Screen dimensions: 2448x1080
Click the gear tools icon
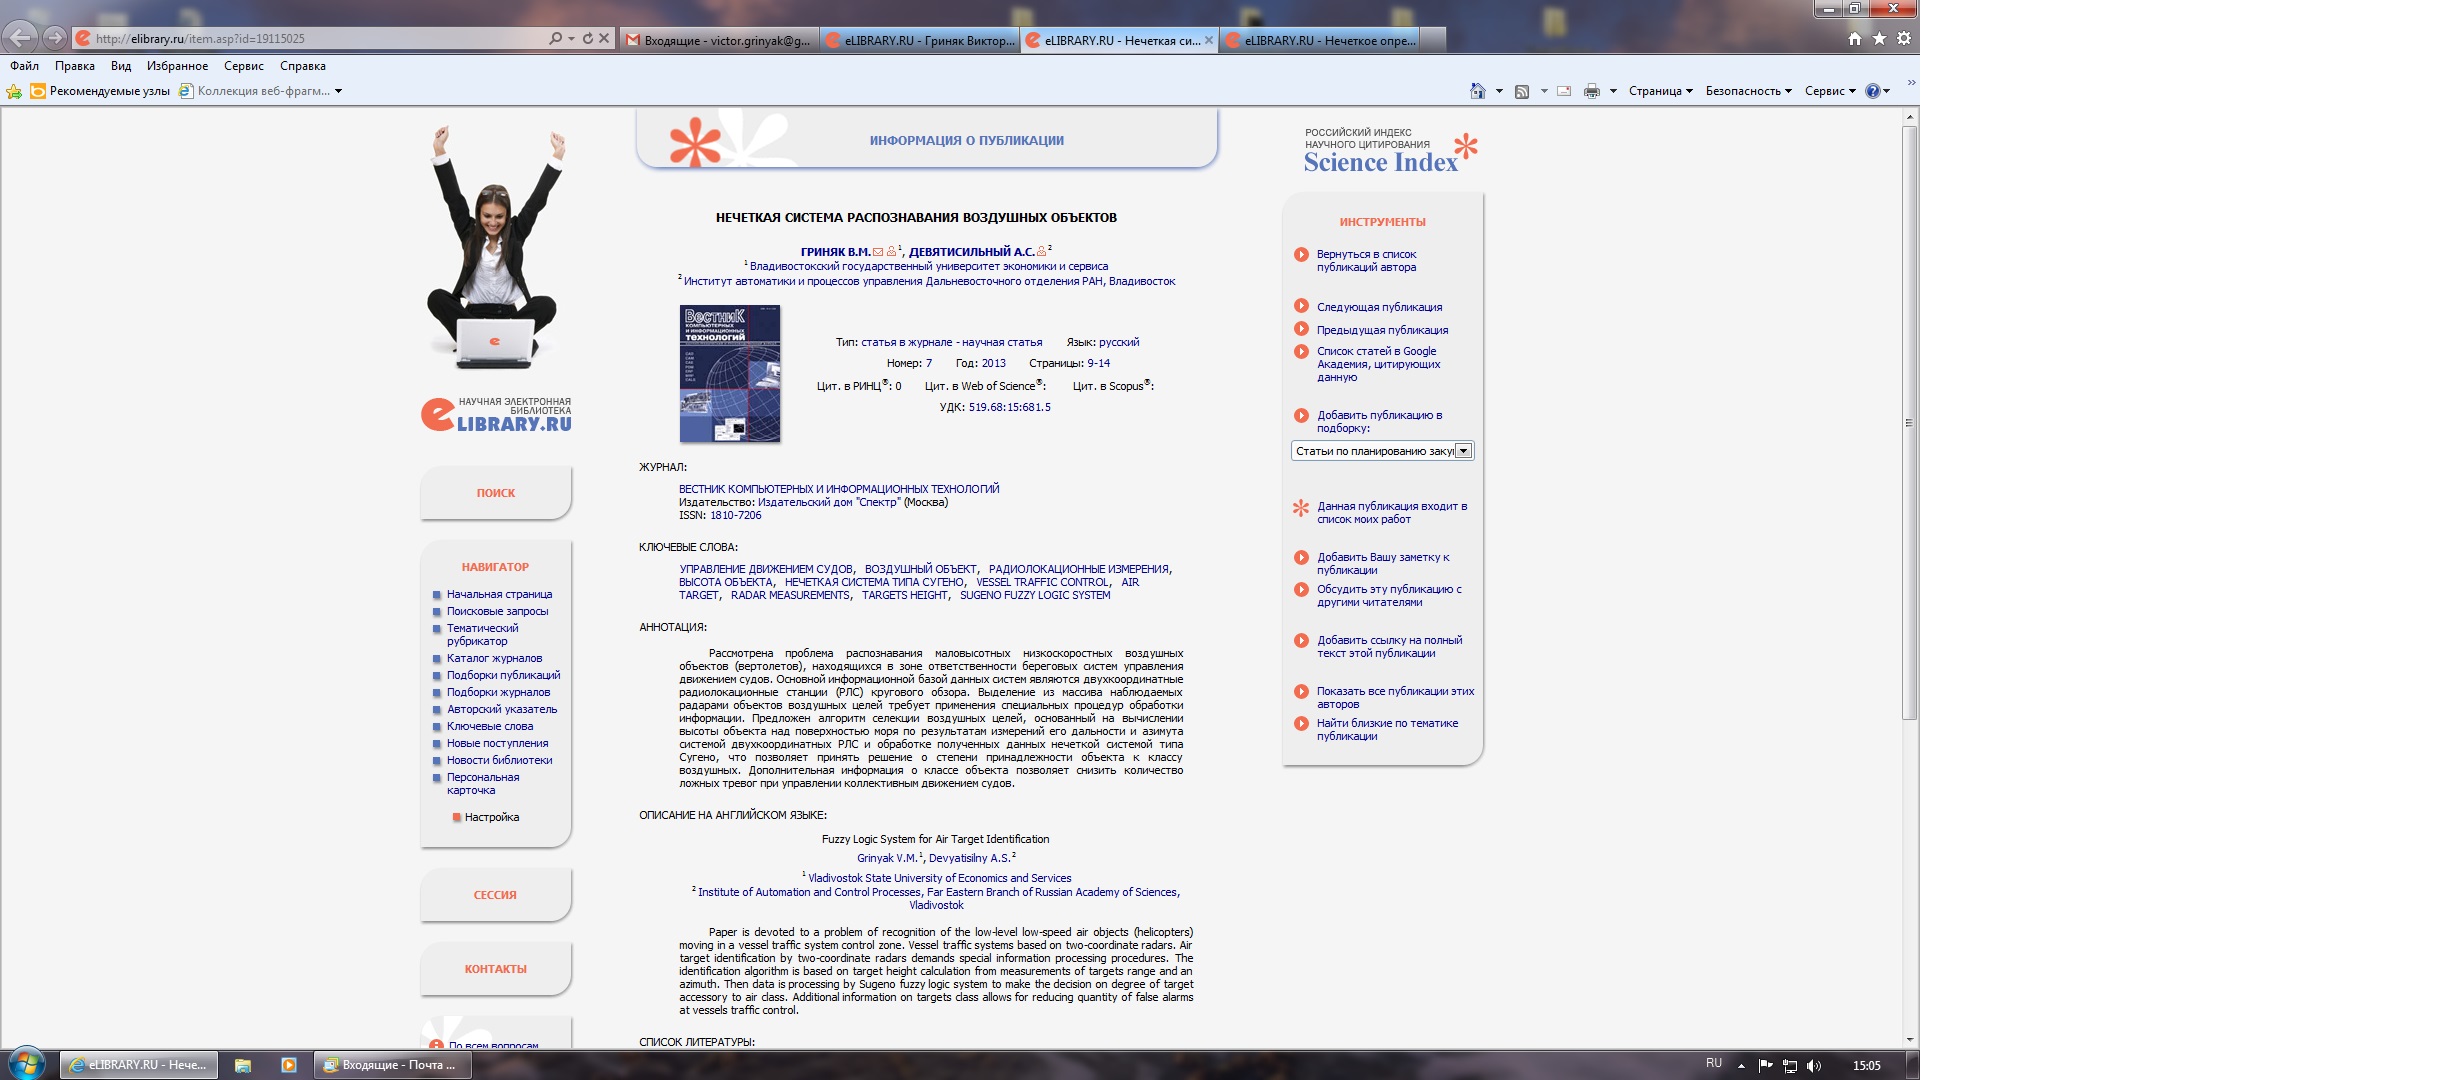pos(1903,38)
